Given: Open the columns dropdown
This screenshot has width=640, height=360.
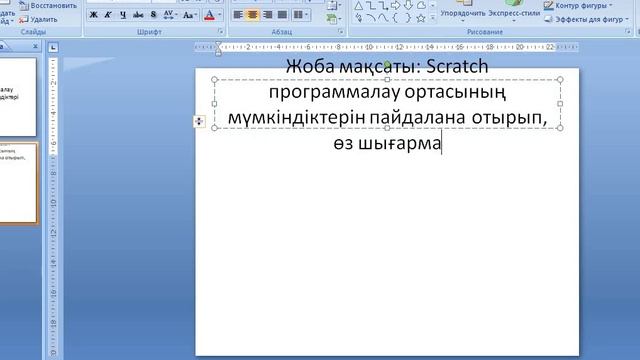Looking at the screenshot, I should (x=301, y=15).
